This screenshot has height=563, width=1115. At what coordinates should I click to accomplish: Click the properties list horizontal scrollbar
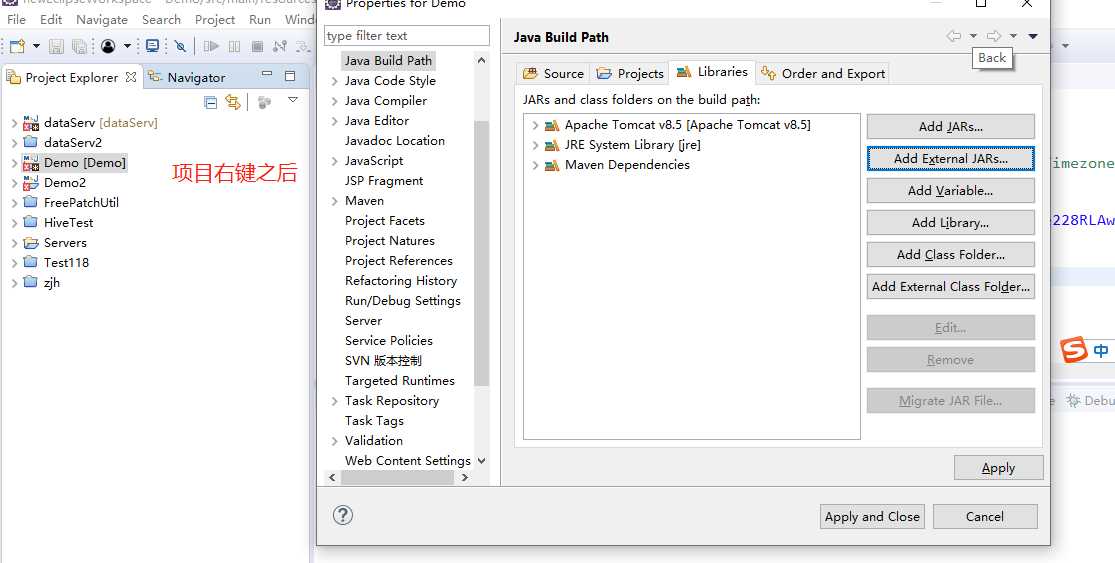pos(397,478)
